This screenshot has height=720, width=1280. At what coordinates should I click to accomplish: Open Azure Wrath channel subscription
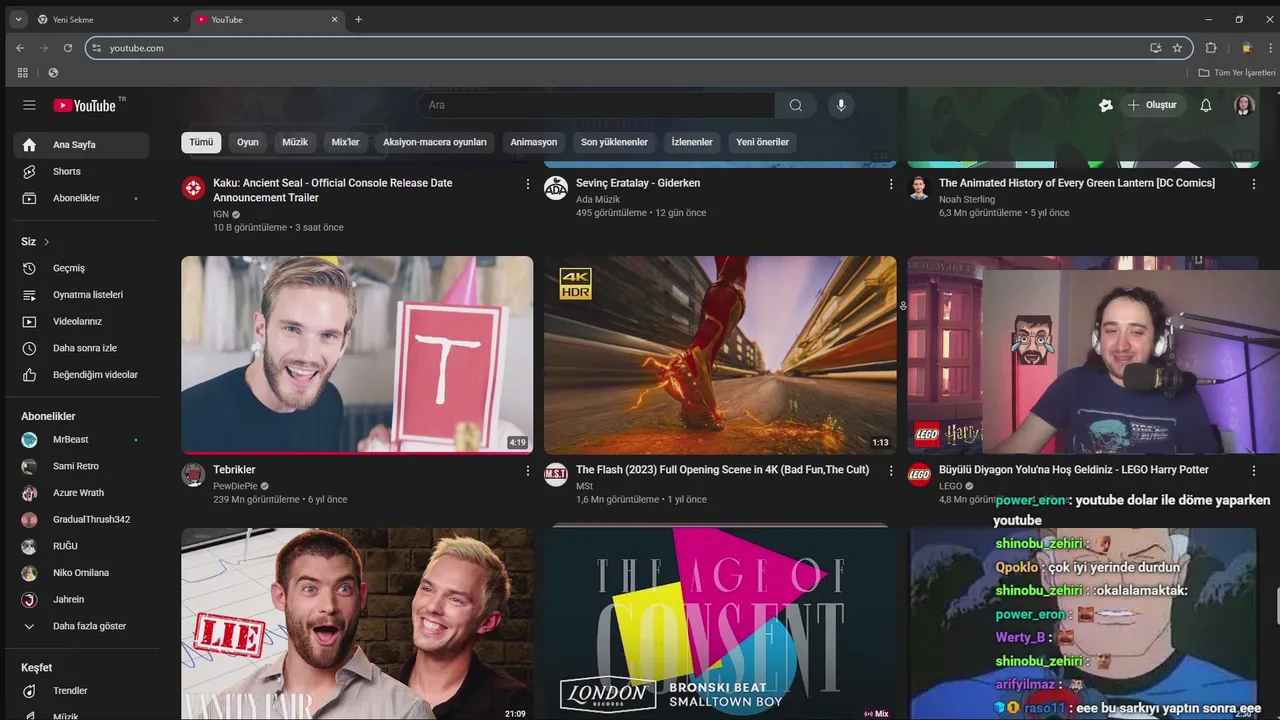(82, 493)
